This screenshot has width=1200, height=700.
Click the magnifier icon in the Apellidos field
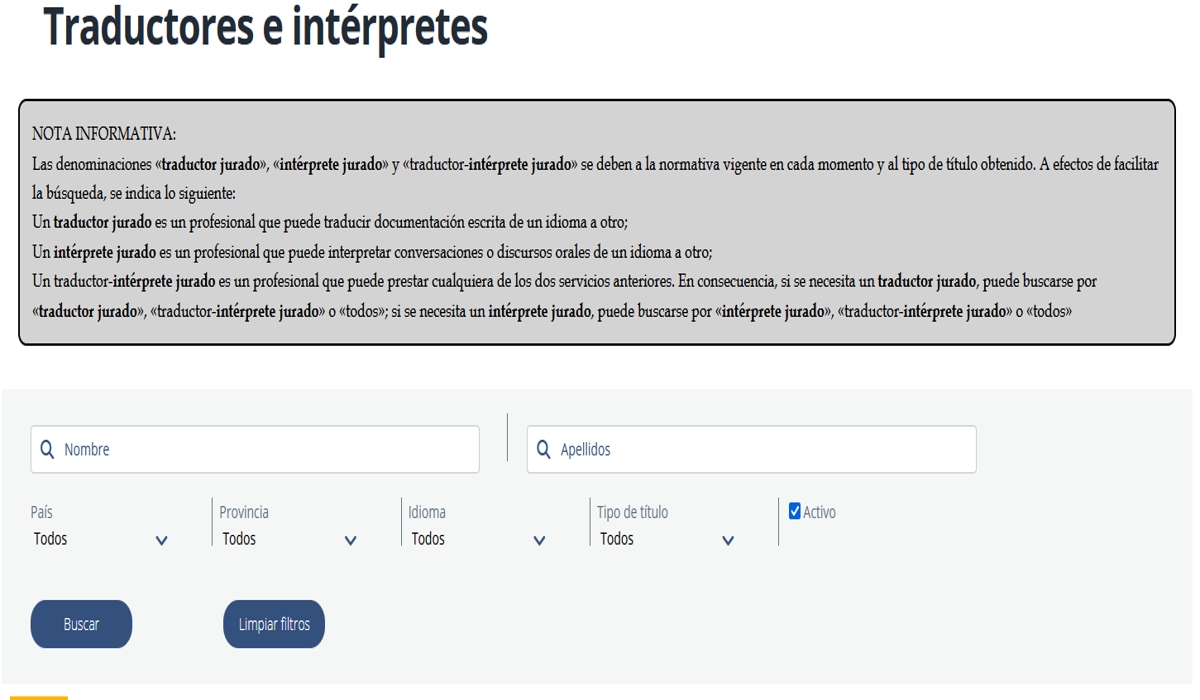(x=543, y=450)
